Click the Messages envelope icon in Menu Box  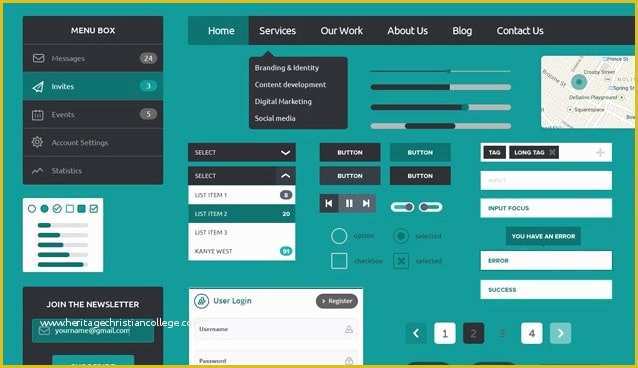[x=38, y=58]
